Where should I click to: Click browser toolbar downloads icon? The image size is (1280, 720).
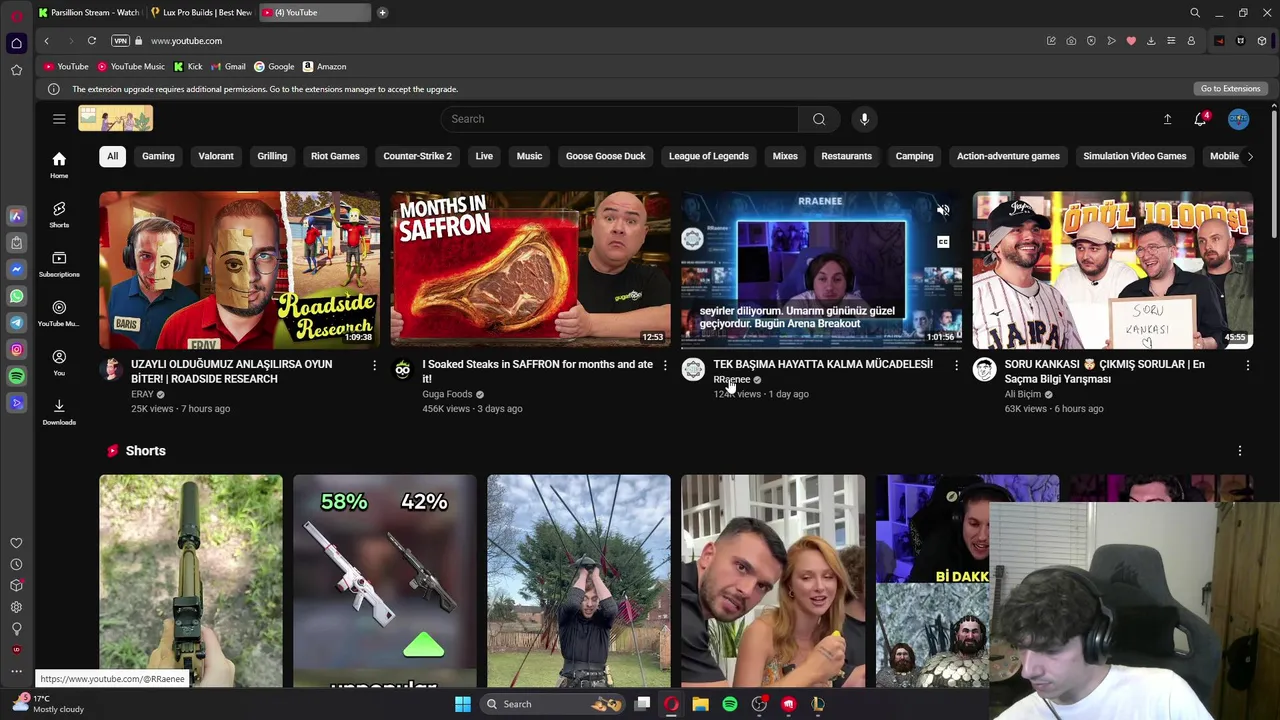tap(1151, 41)
